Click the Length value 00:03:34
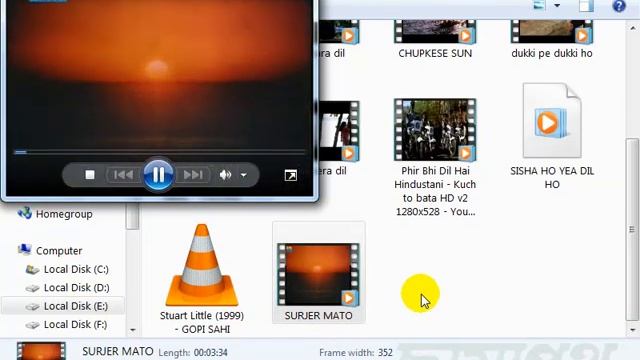640x360 pixels. click(211, 353)
